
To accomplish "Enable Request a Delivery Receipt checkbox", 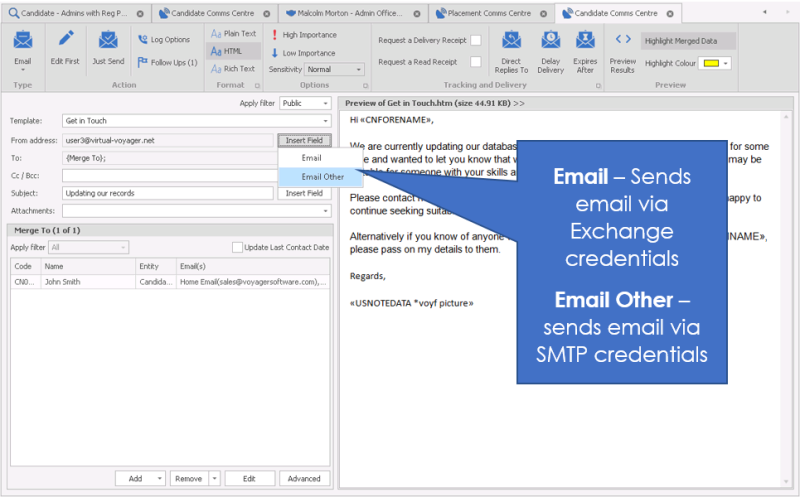I will click(476, 40).
